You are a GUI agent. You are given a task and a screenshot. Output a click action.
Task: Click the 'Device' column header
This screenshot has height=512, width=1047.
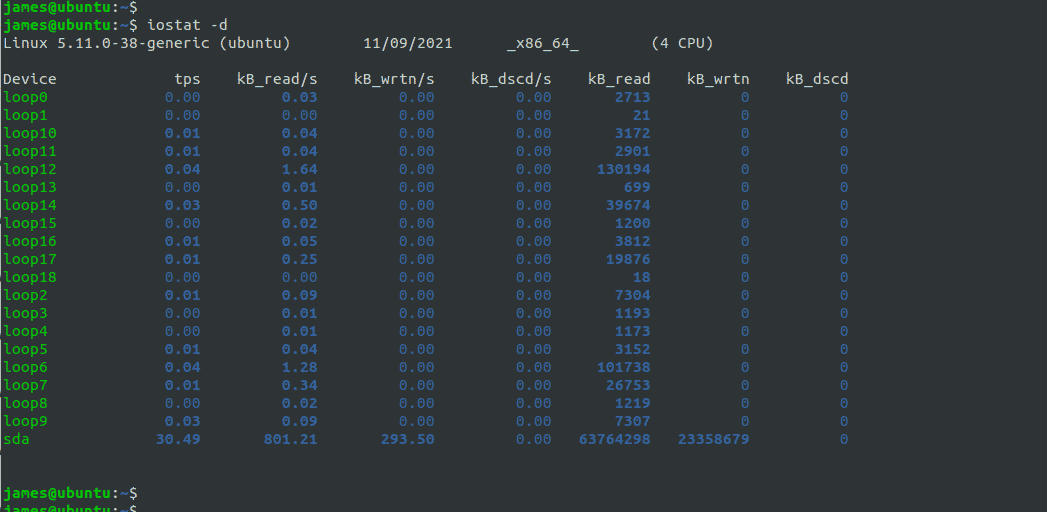pos(30,79)
